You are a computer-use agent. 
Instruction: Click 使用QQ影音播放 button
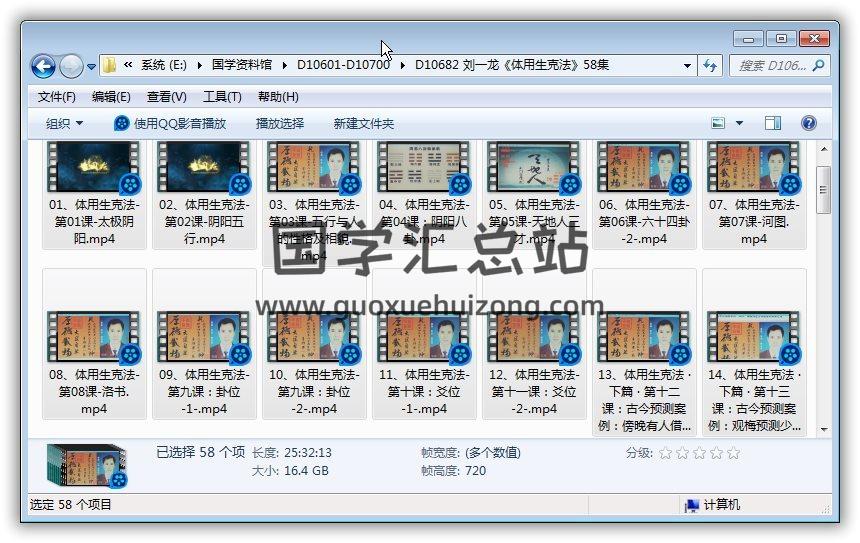170,123
